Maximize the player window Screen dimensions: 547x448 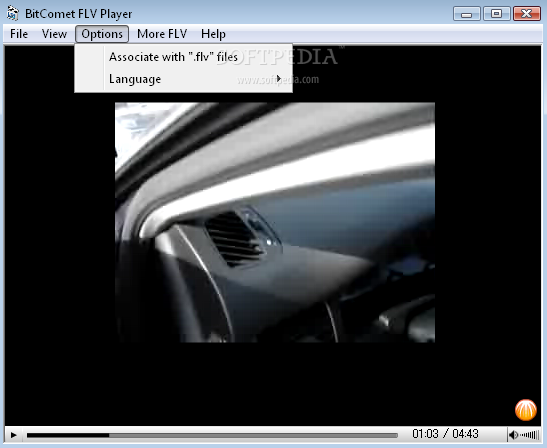(496, 14)
